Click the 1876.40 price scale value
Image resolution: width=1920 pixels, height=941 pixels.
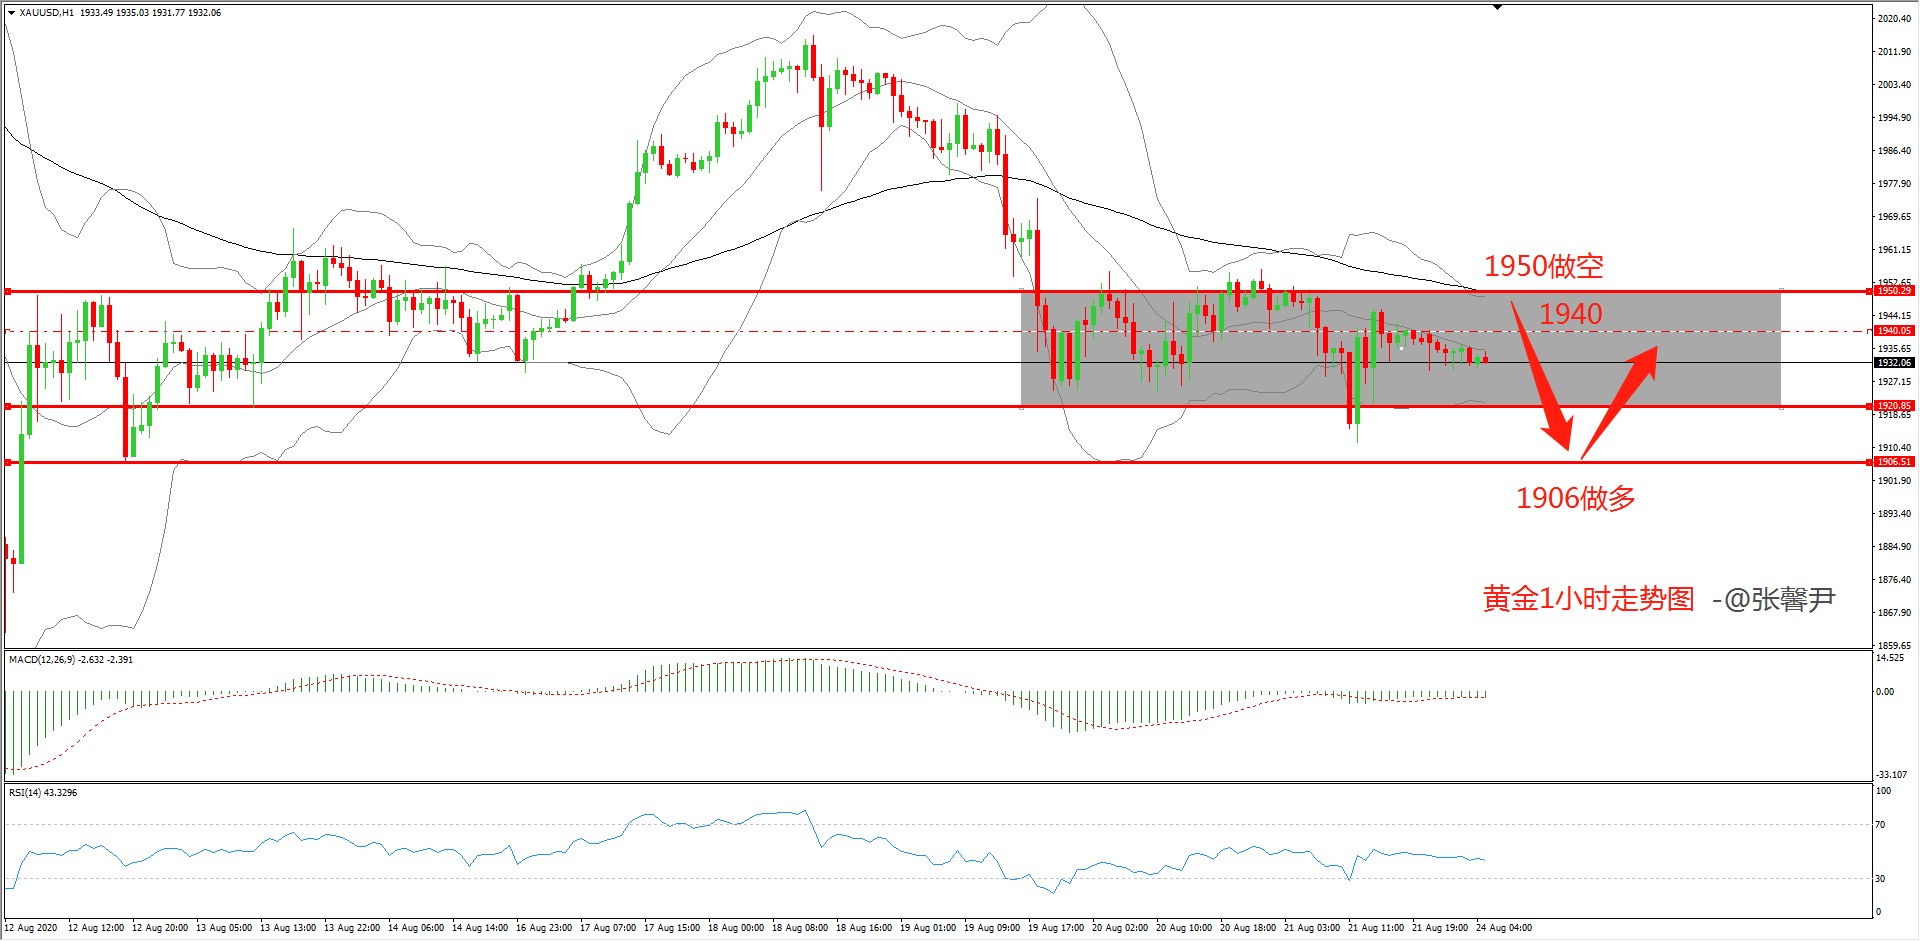tap(1894, 580)
